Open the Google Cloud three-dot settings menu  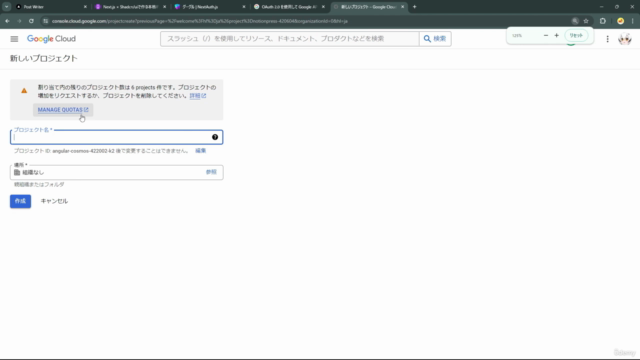(607, 39)
